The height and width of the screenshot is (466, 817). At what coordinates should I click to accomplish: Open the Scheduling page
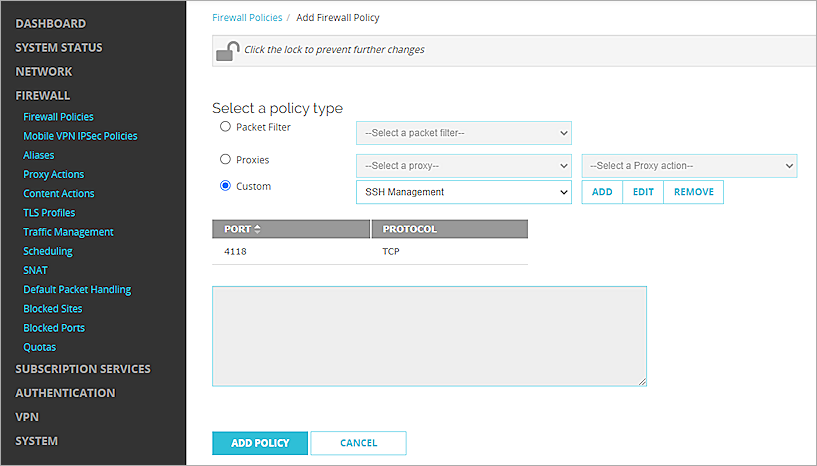click(x=48, y=251)
